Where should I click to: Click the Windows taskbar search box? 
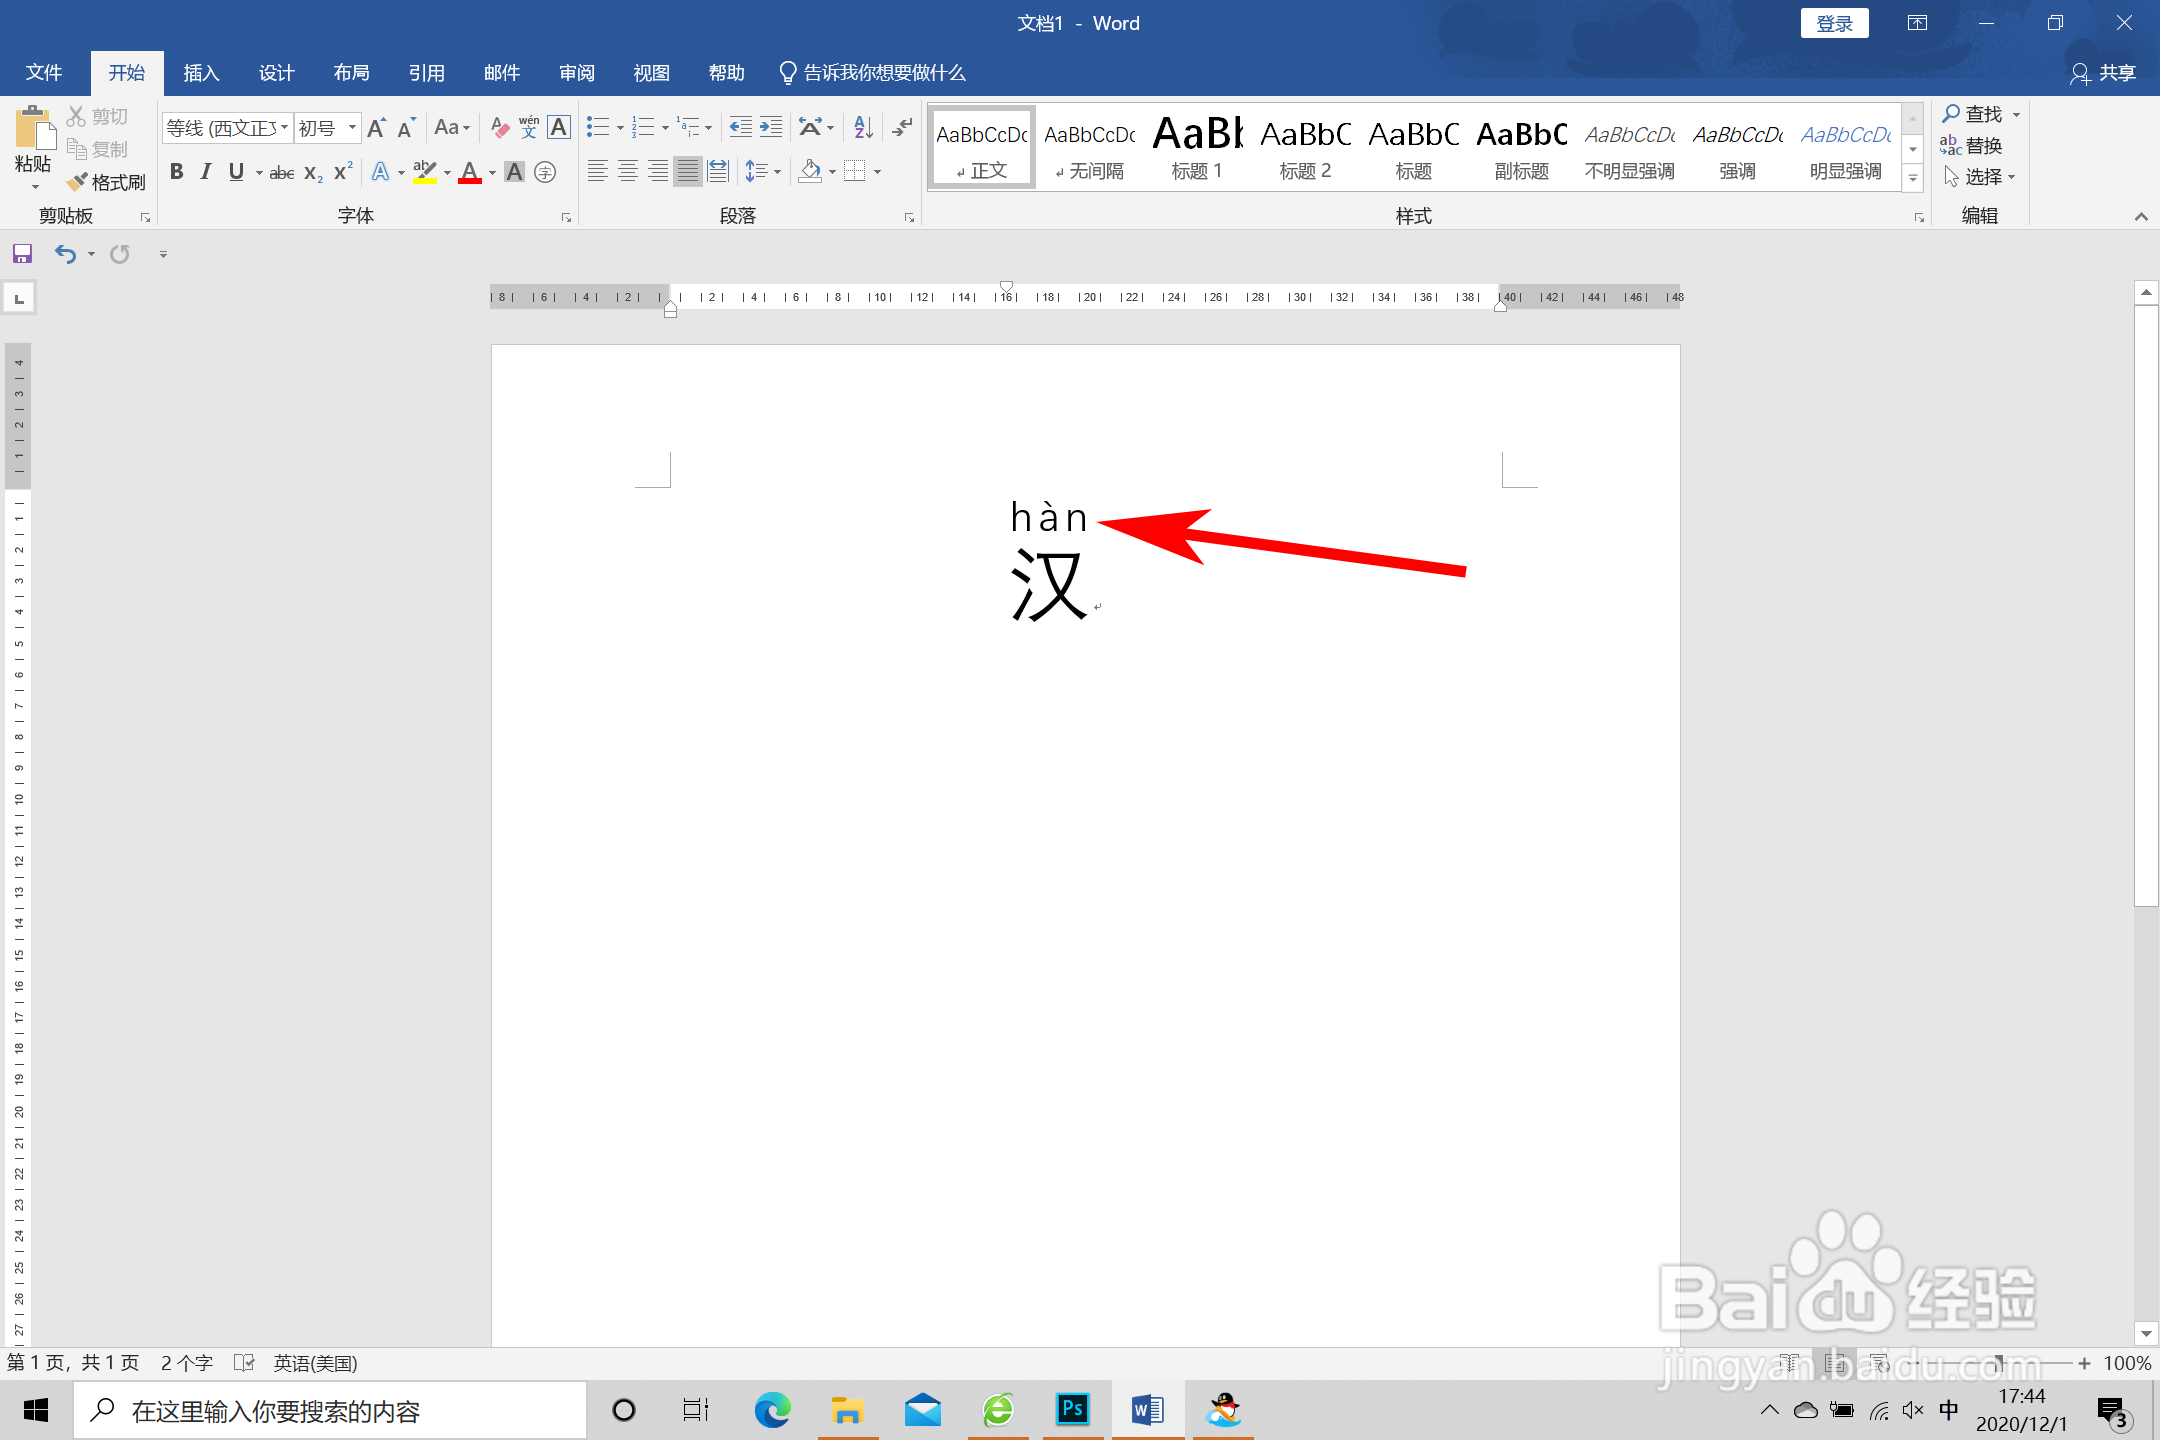pyautogui.click(x=330, y=1410)
